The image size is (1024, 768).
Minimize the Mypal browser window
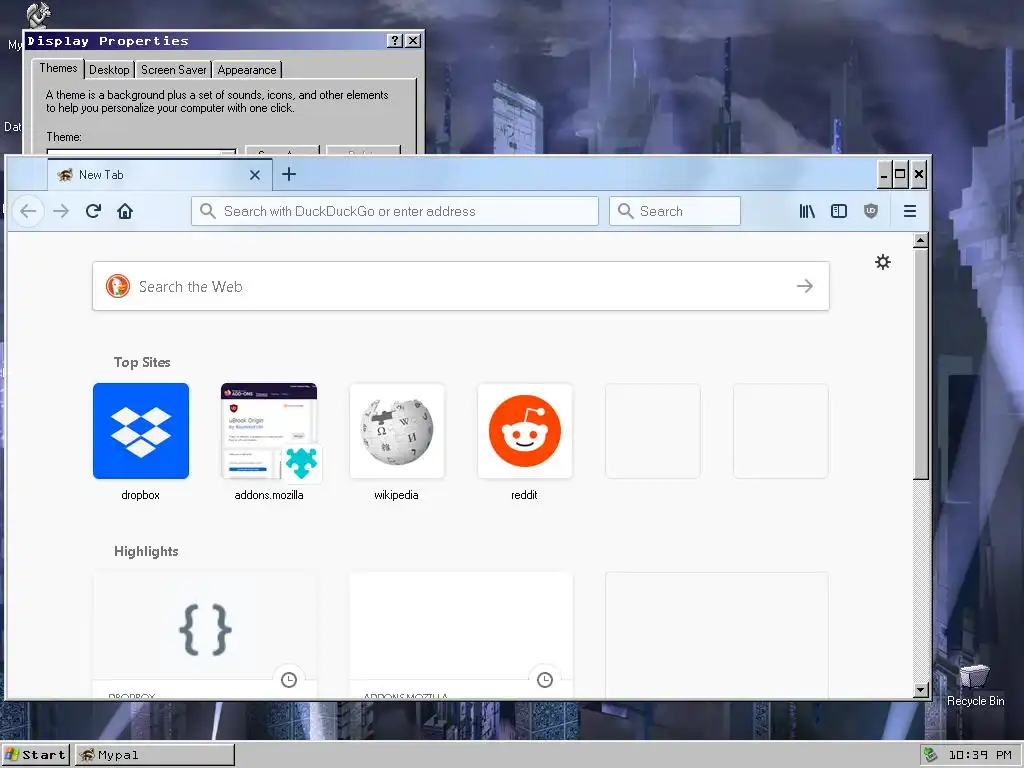click(x=884, y=174)
